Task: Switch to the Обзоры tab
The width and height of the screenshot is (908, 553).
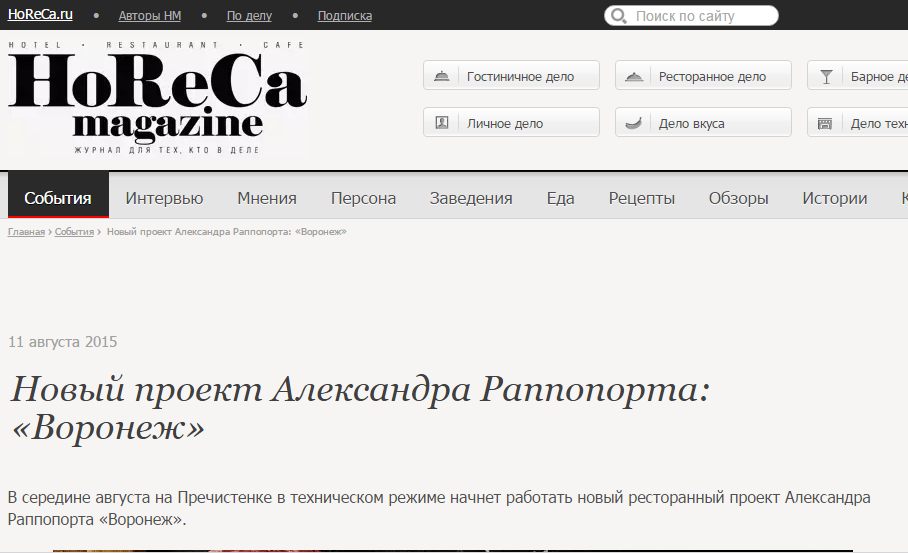Action: coord(738,198)
